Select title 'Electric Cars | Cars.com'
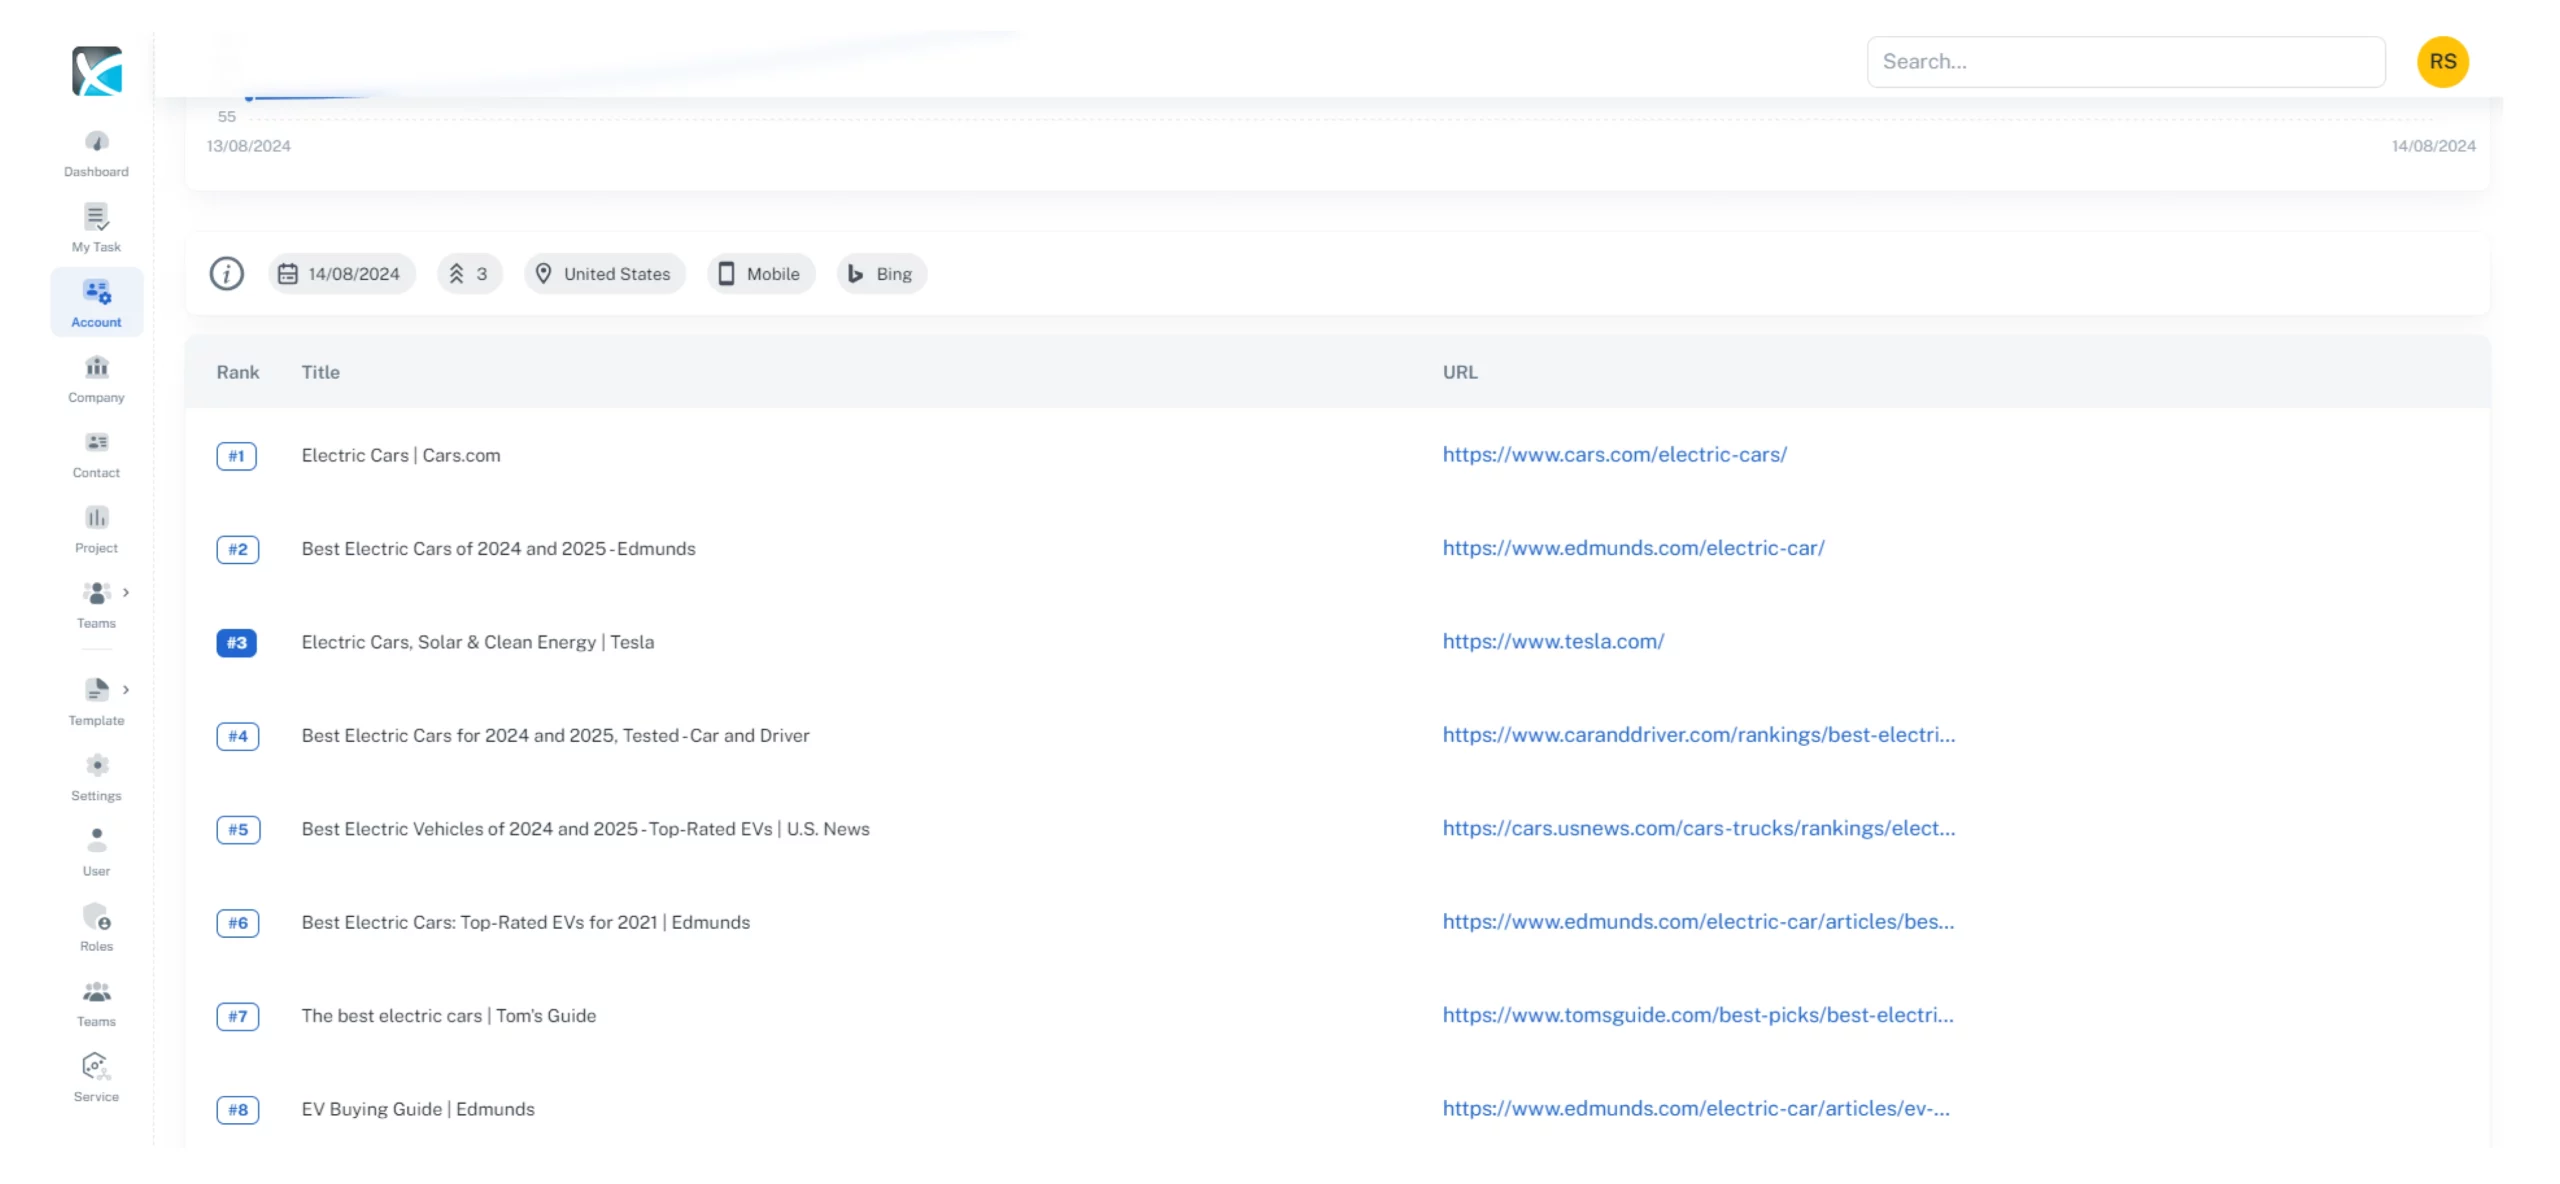The width and height of the screenshot is (2560, 1184). 400,455
